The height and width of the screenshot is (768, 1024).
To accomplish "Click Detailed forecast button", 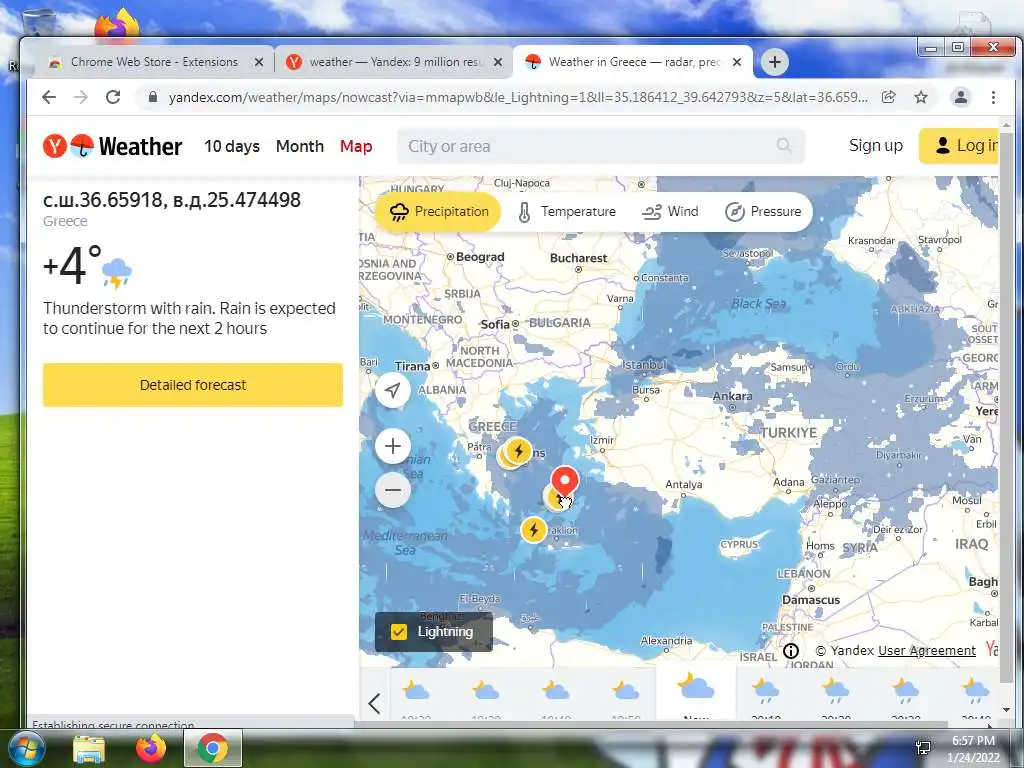I will click(193, 385).
